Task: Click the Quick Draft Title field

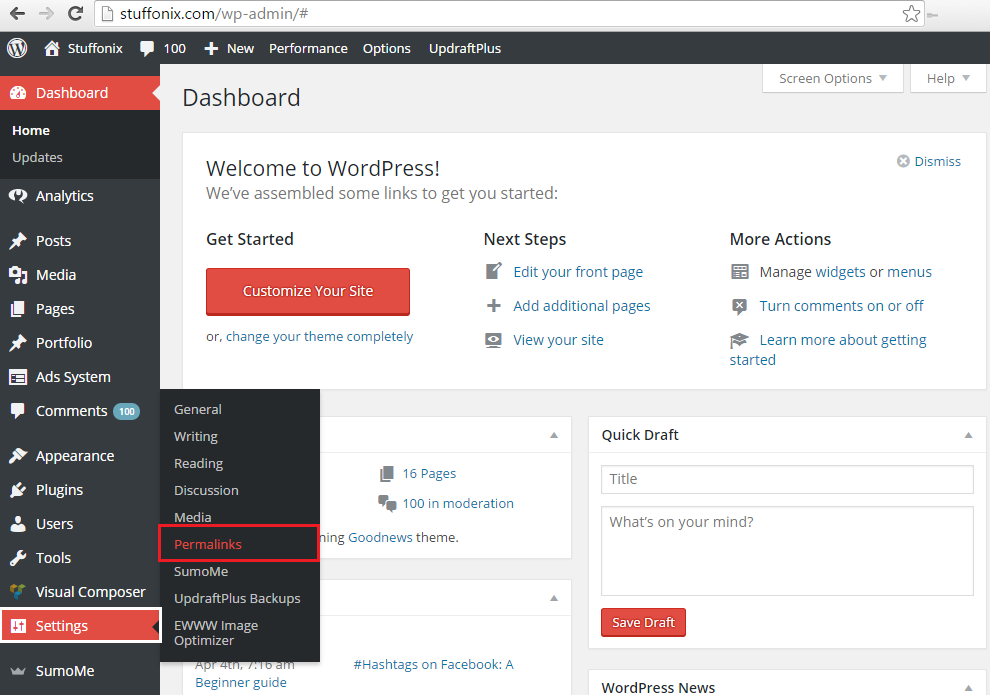Action: point(787,479)
